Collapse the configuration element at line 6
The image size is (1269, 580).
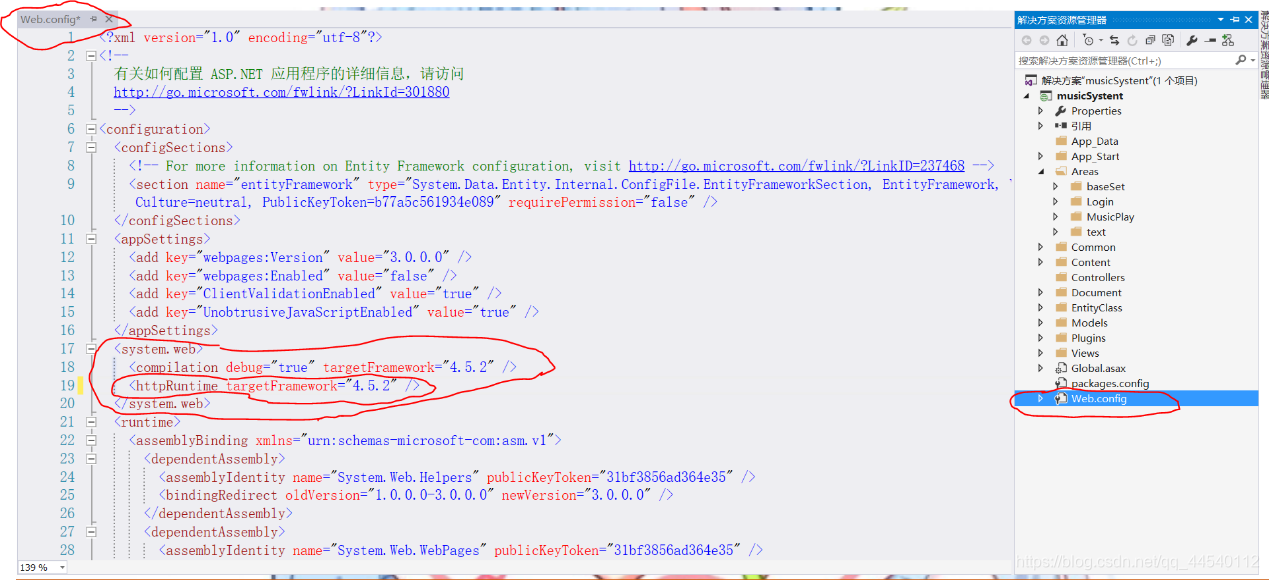(92, 129)
